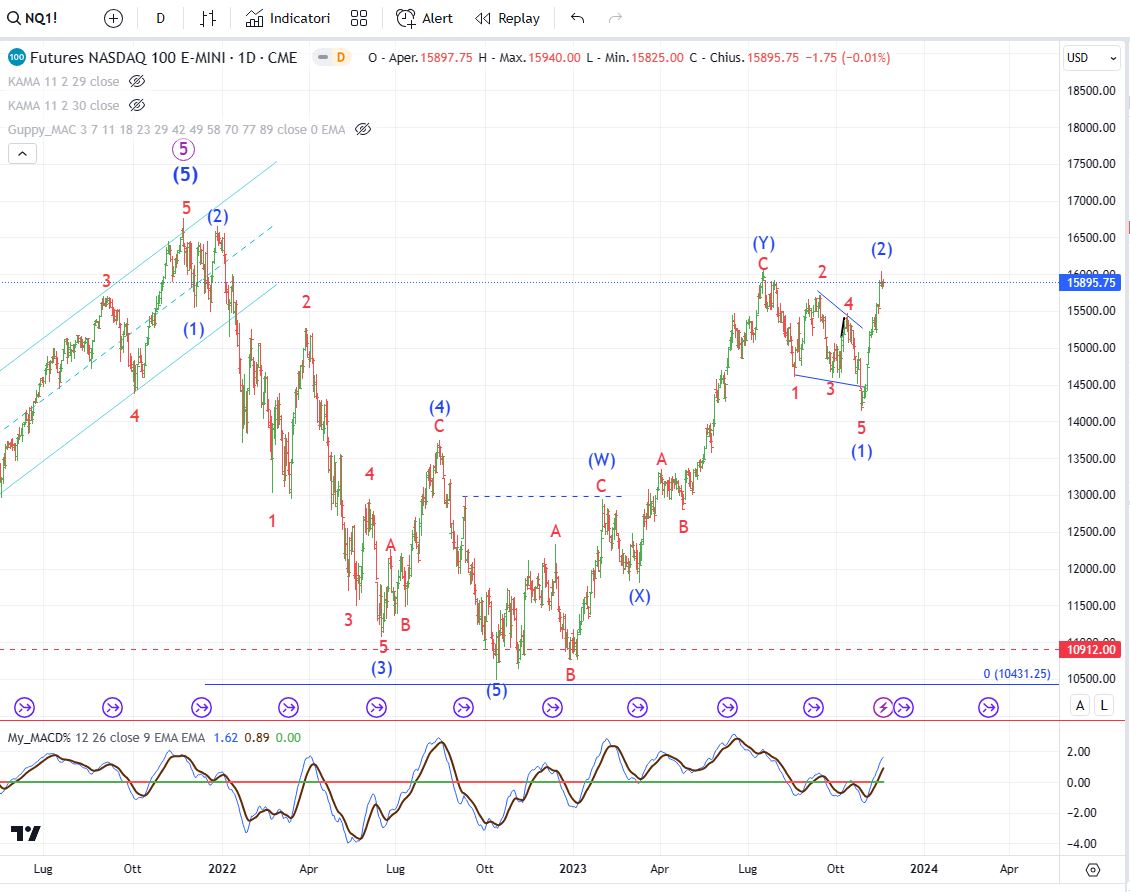Open the indicator templates grid icon

[x=359, y=19]
